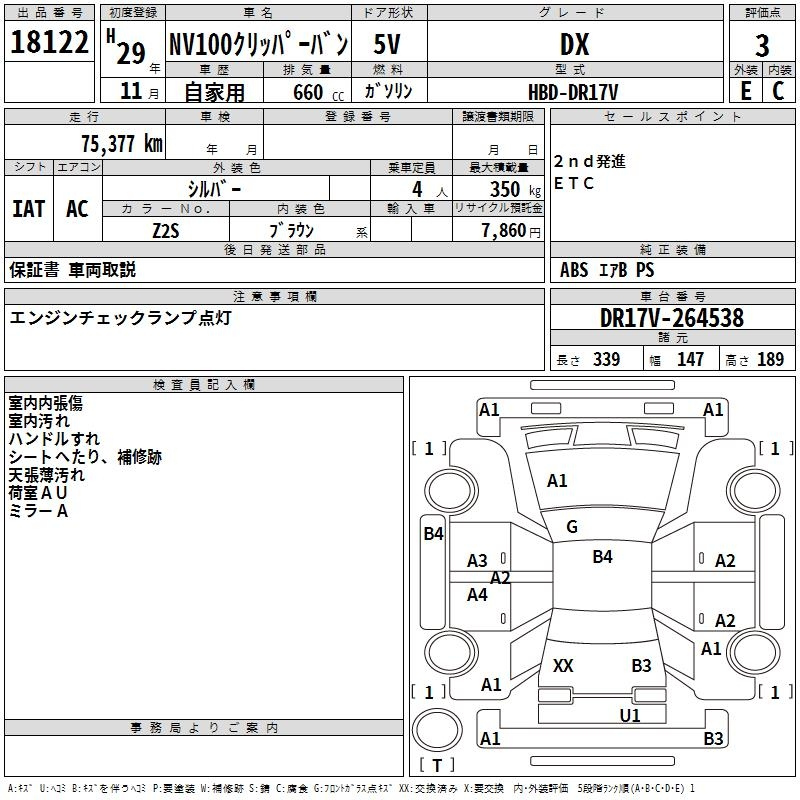This screenshot has height=800, width=800.
Task: Select the chassis number DR17V-264538
Action: coord(671,318)
